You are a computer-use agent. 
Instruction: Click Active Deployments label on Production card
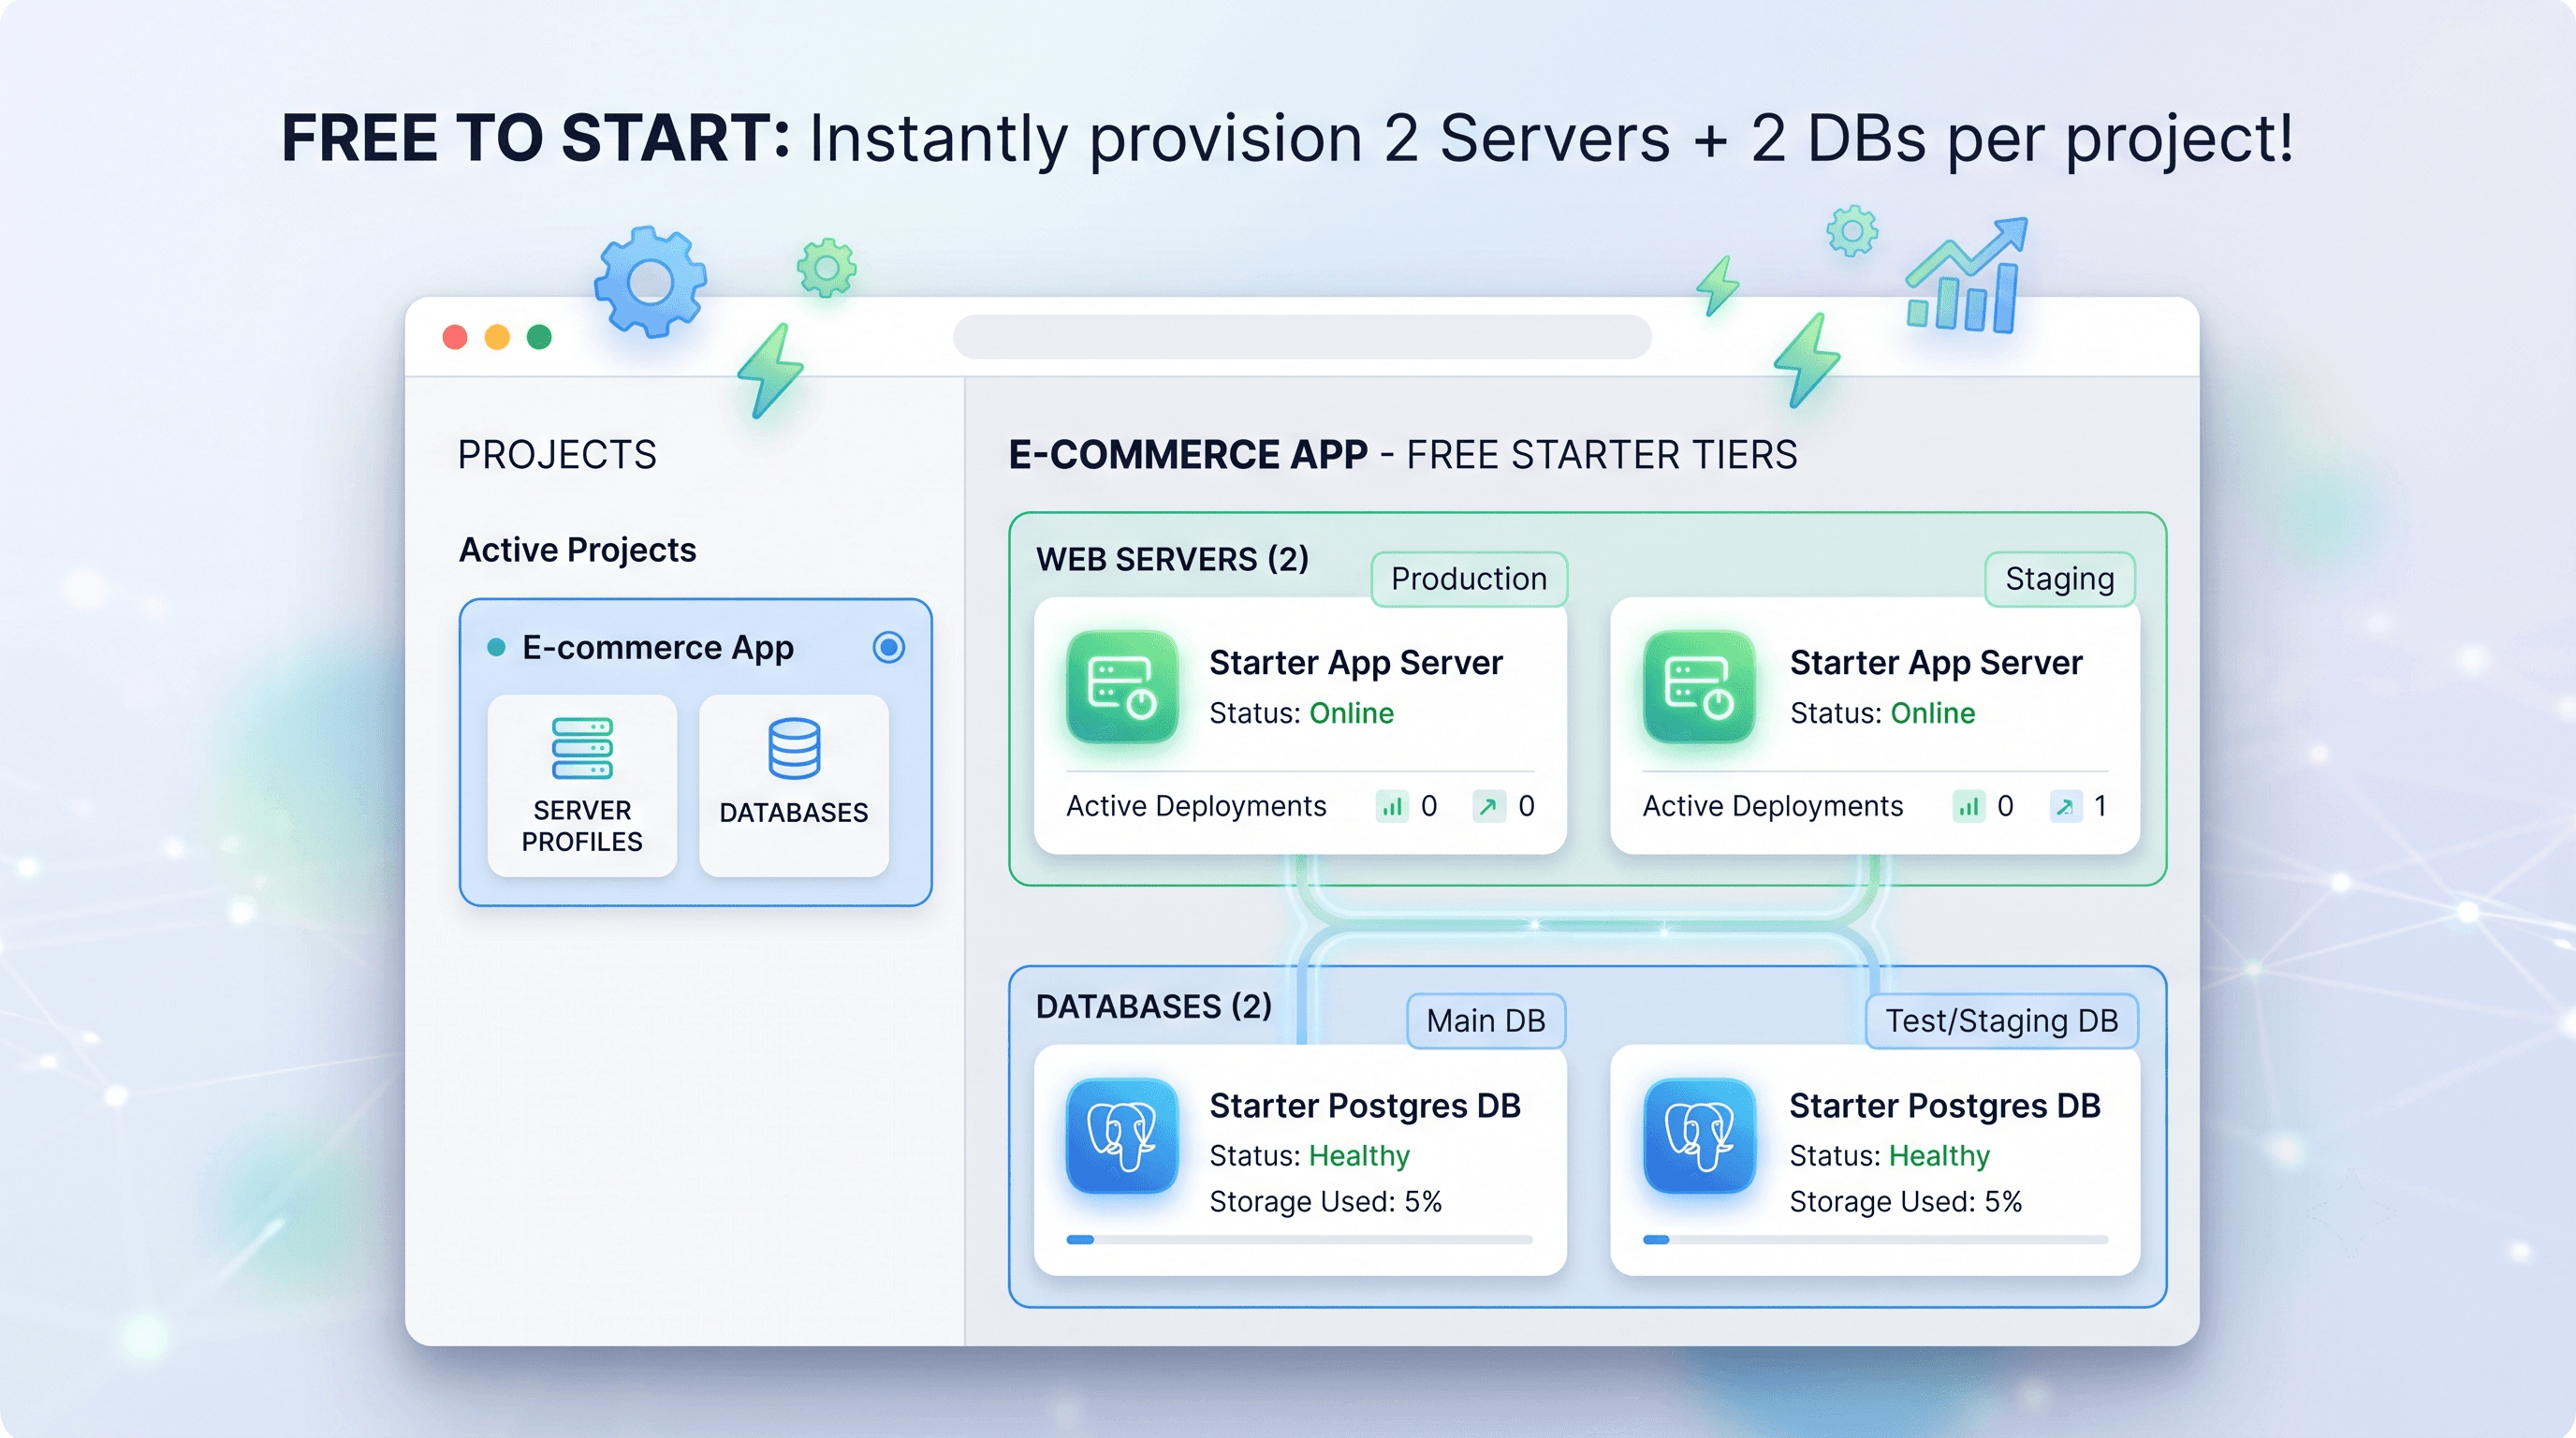tap(1196, 806)
